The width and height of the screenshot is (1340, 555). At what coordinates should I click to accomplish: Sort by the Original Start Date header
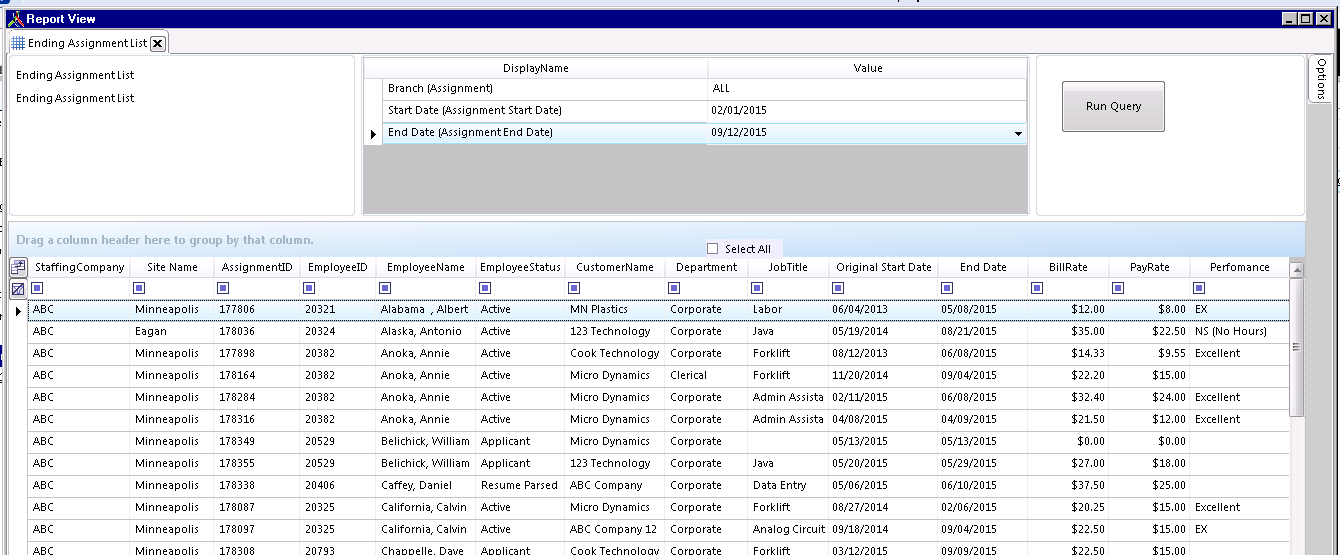point(883,267)
